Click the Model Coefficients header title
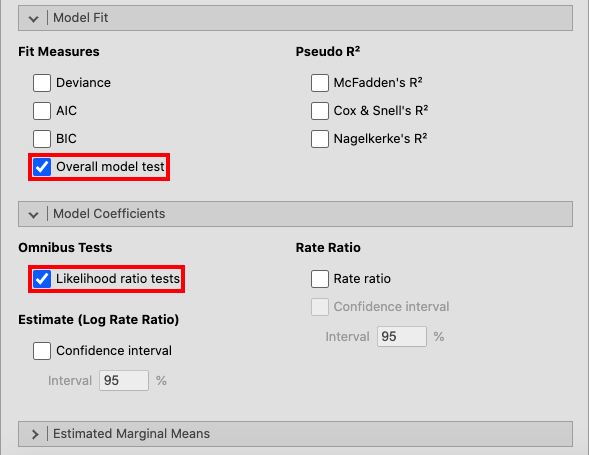The height and width of the screenshot is (455, 589). tap(109, 214)
